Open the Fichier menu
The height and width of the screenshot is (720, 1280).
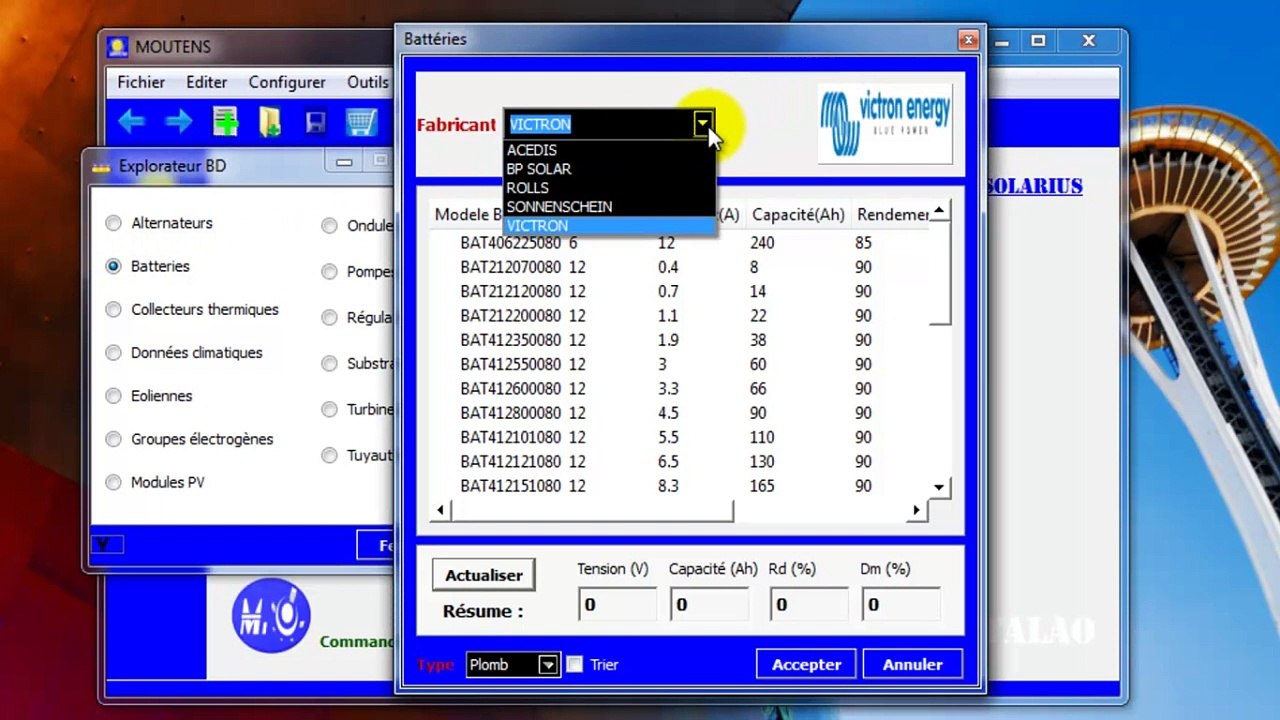(141, 82)
